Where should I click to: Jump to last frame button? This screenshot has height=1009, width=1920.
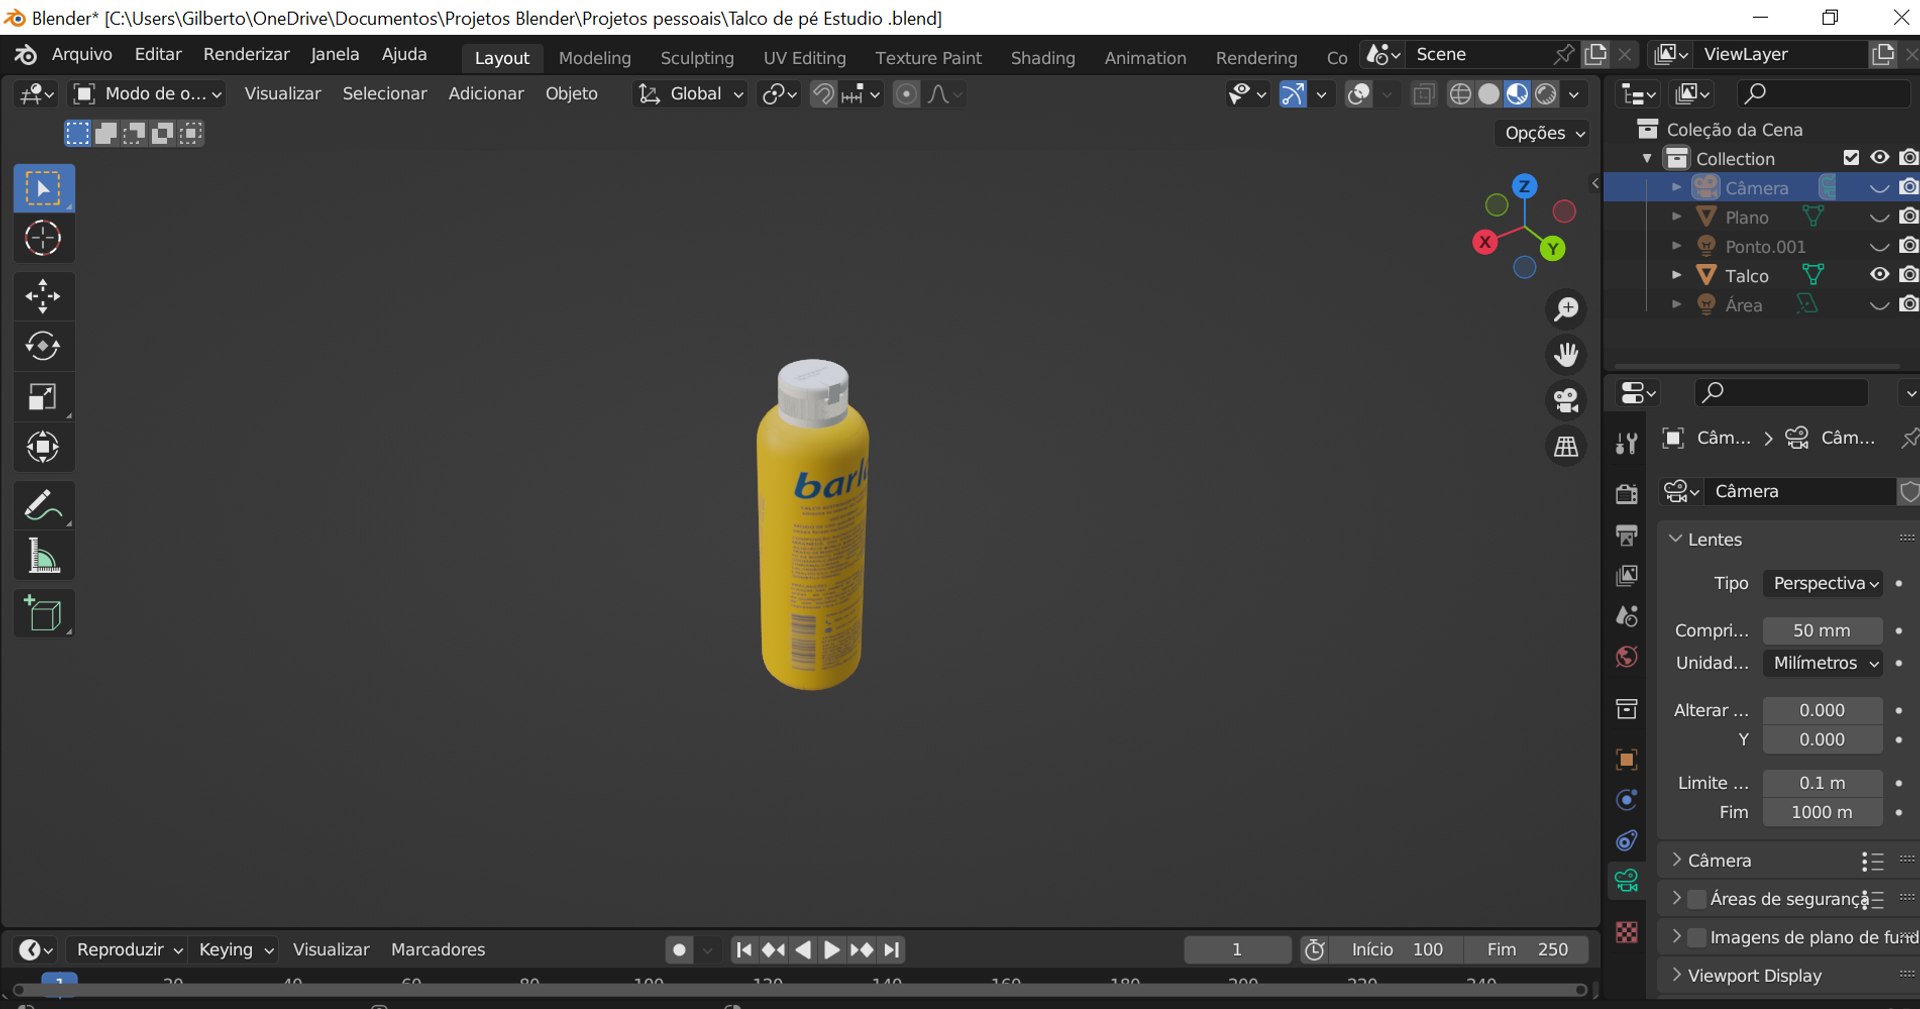click(893, 950)
